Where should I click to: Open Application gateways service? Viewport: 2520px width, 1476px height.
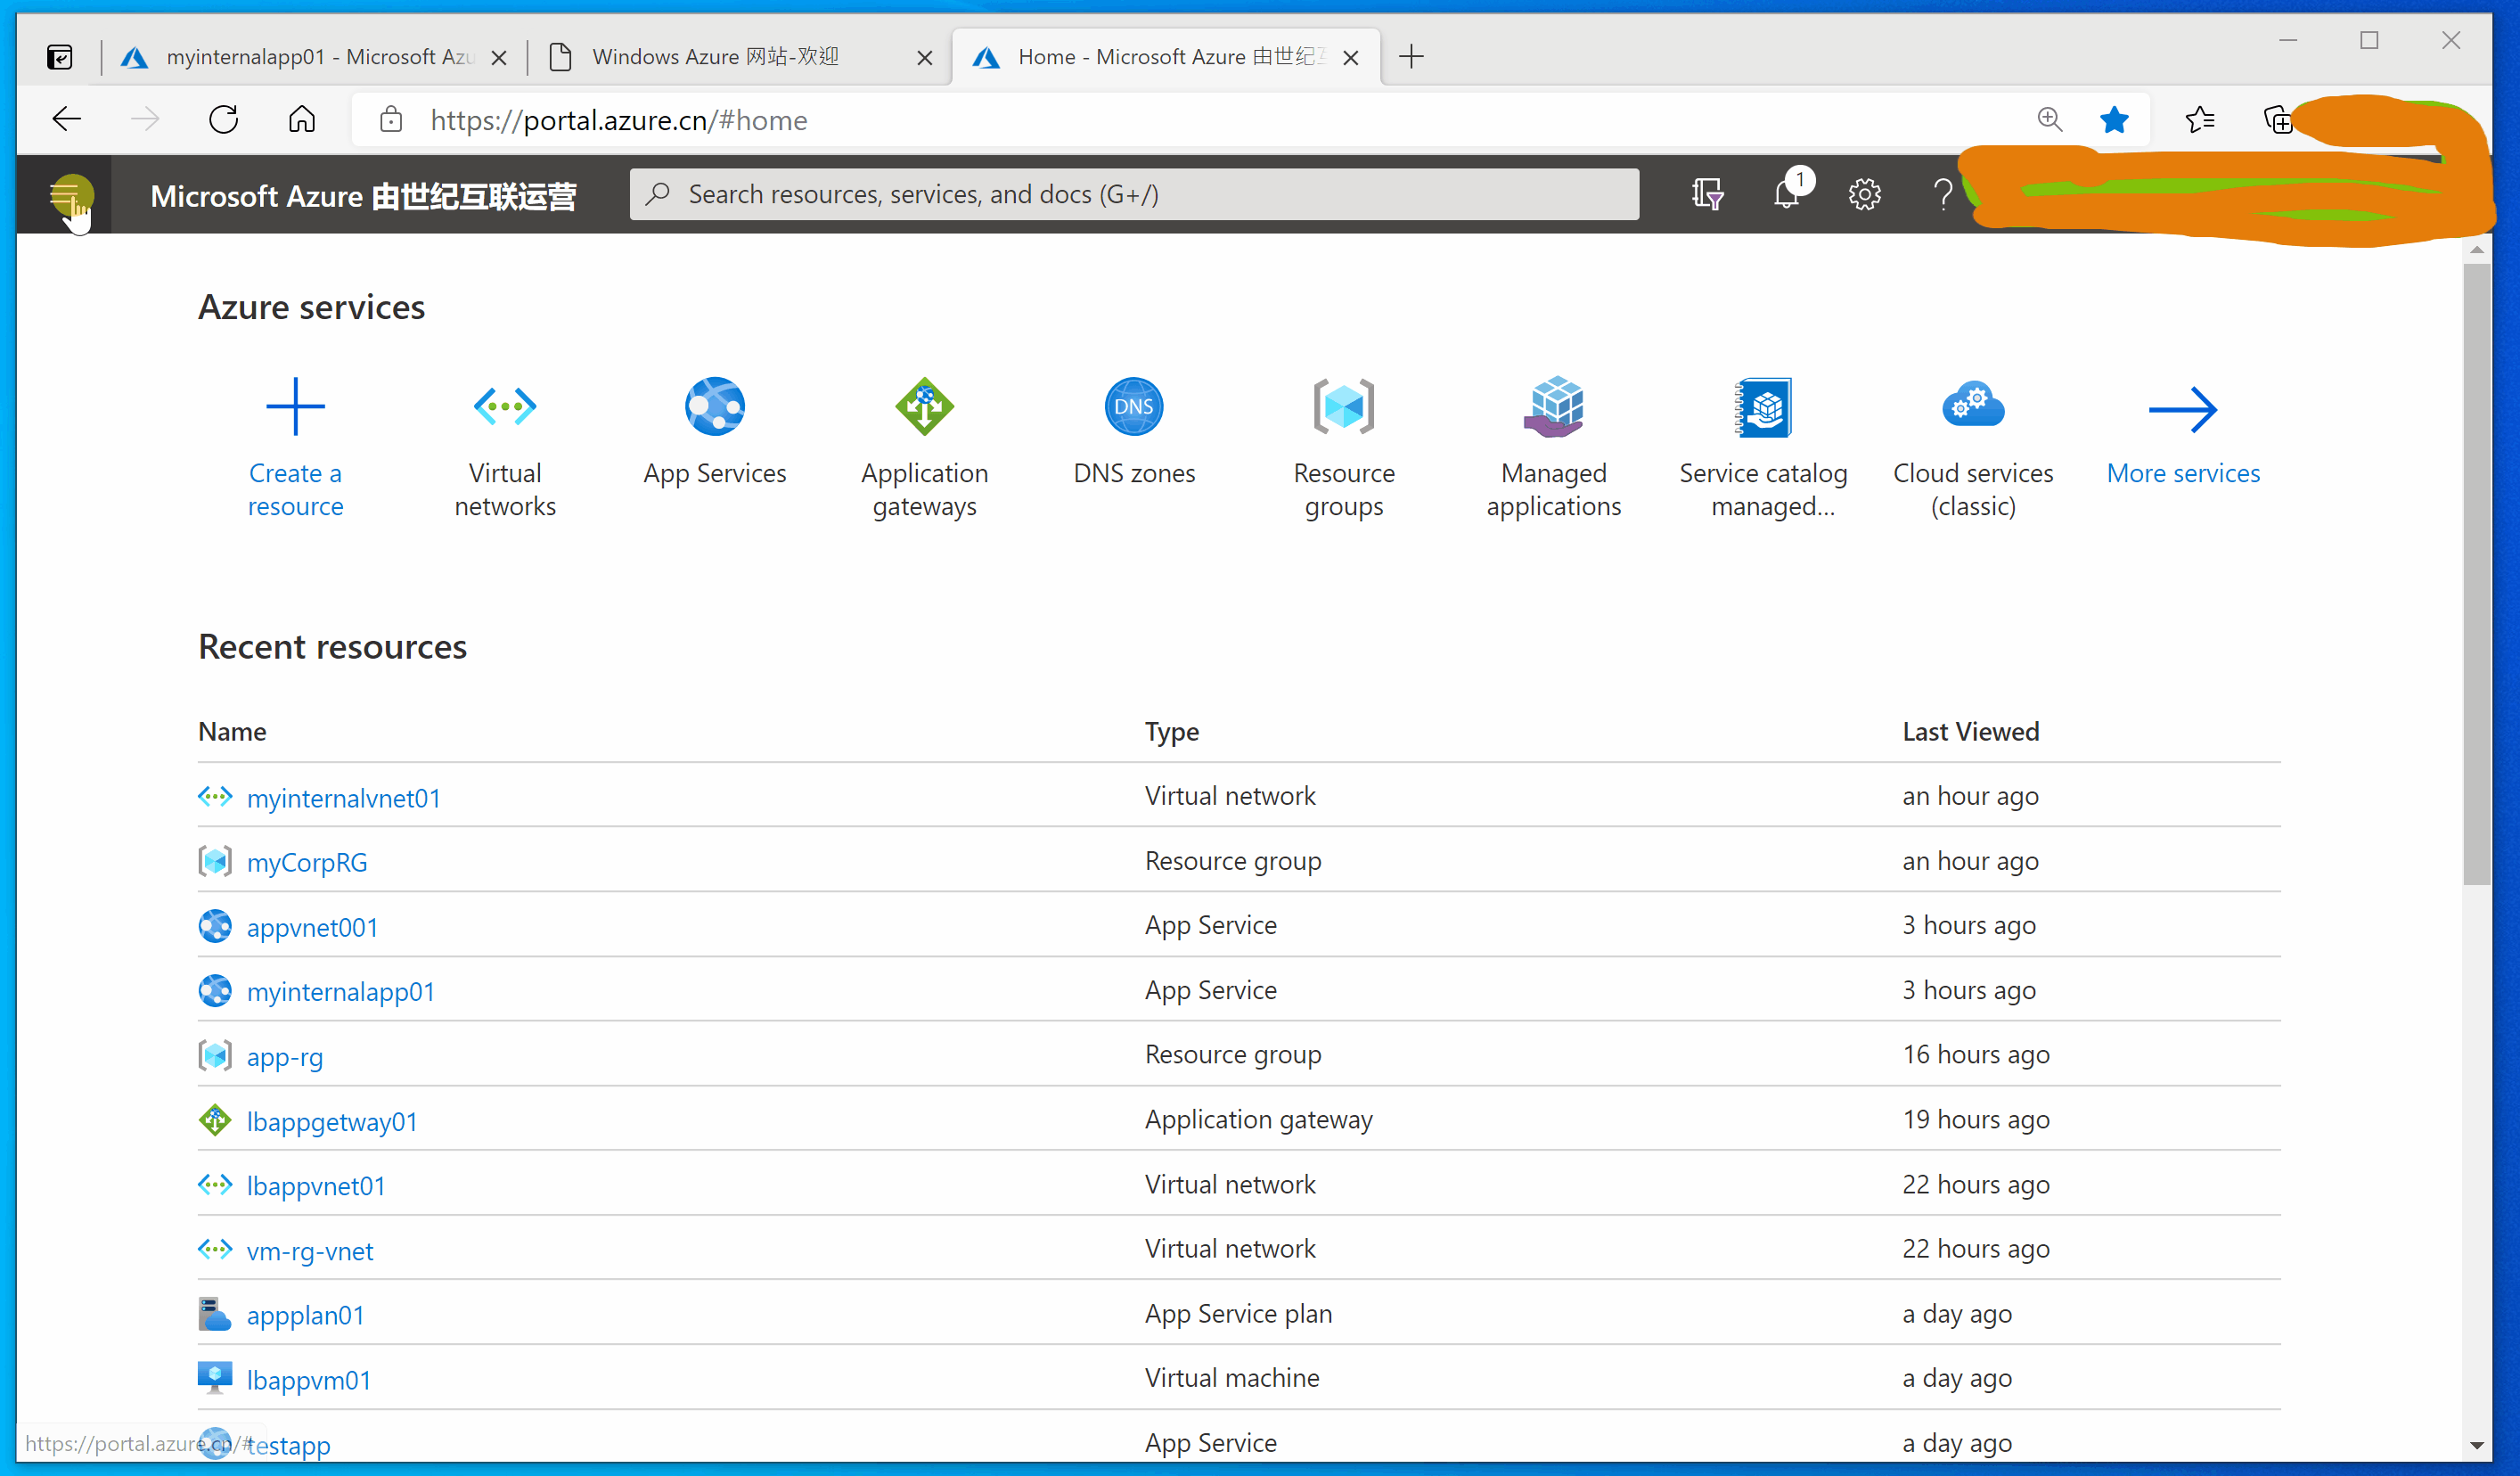924,407
